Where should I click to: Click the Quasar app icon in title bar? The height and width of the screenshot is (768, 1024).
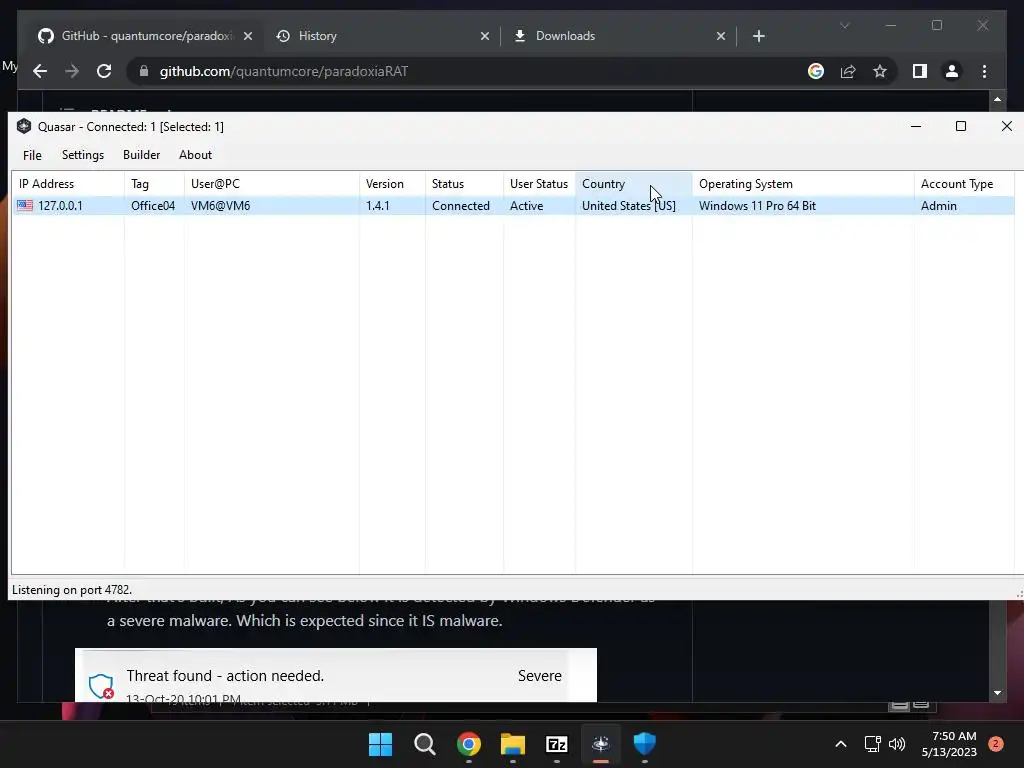click(24, 126)
